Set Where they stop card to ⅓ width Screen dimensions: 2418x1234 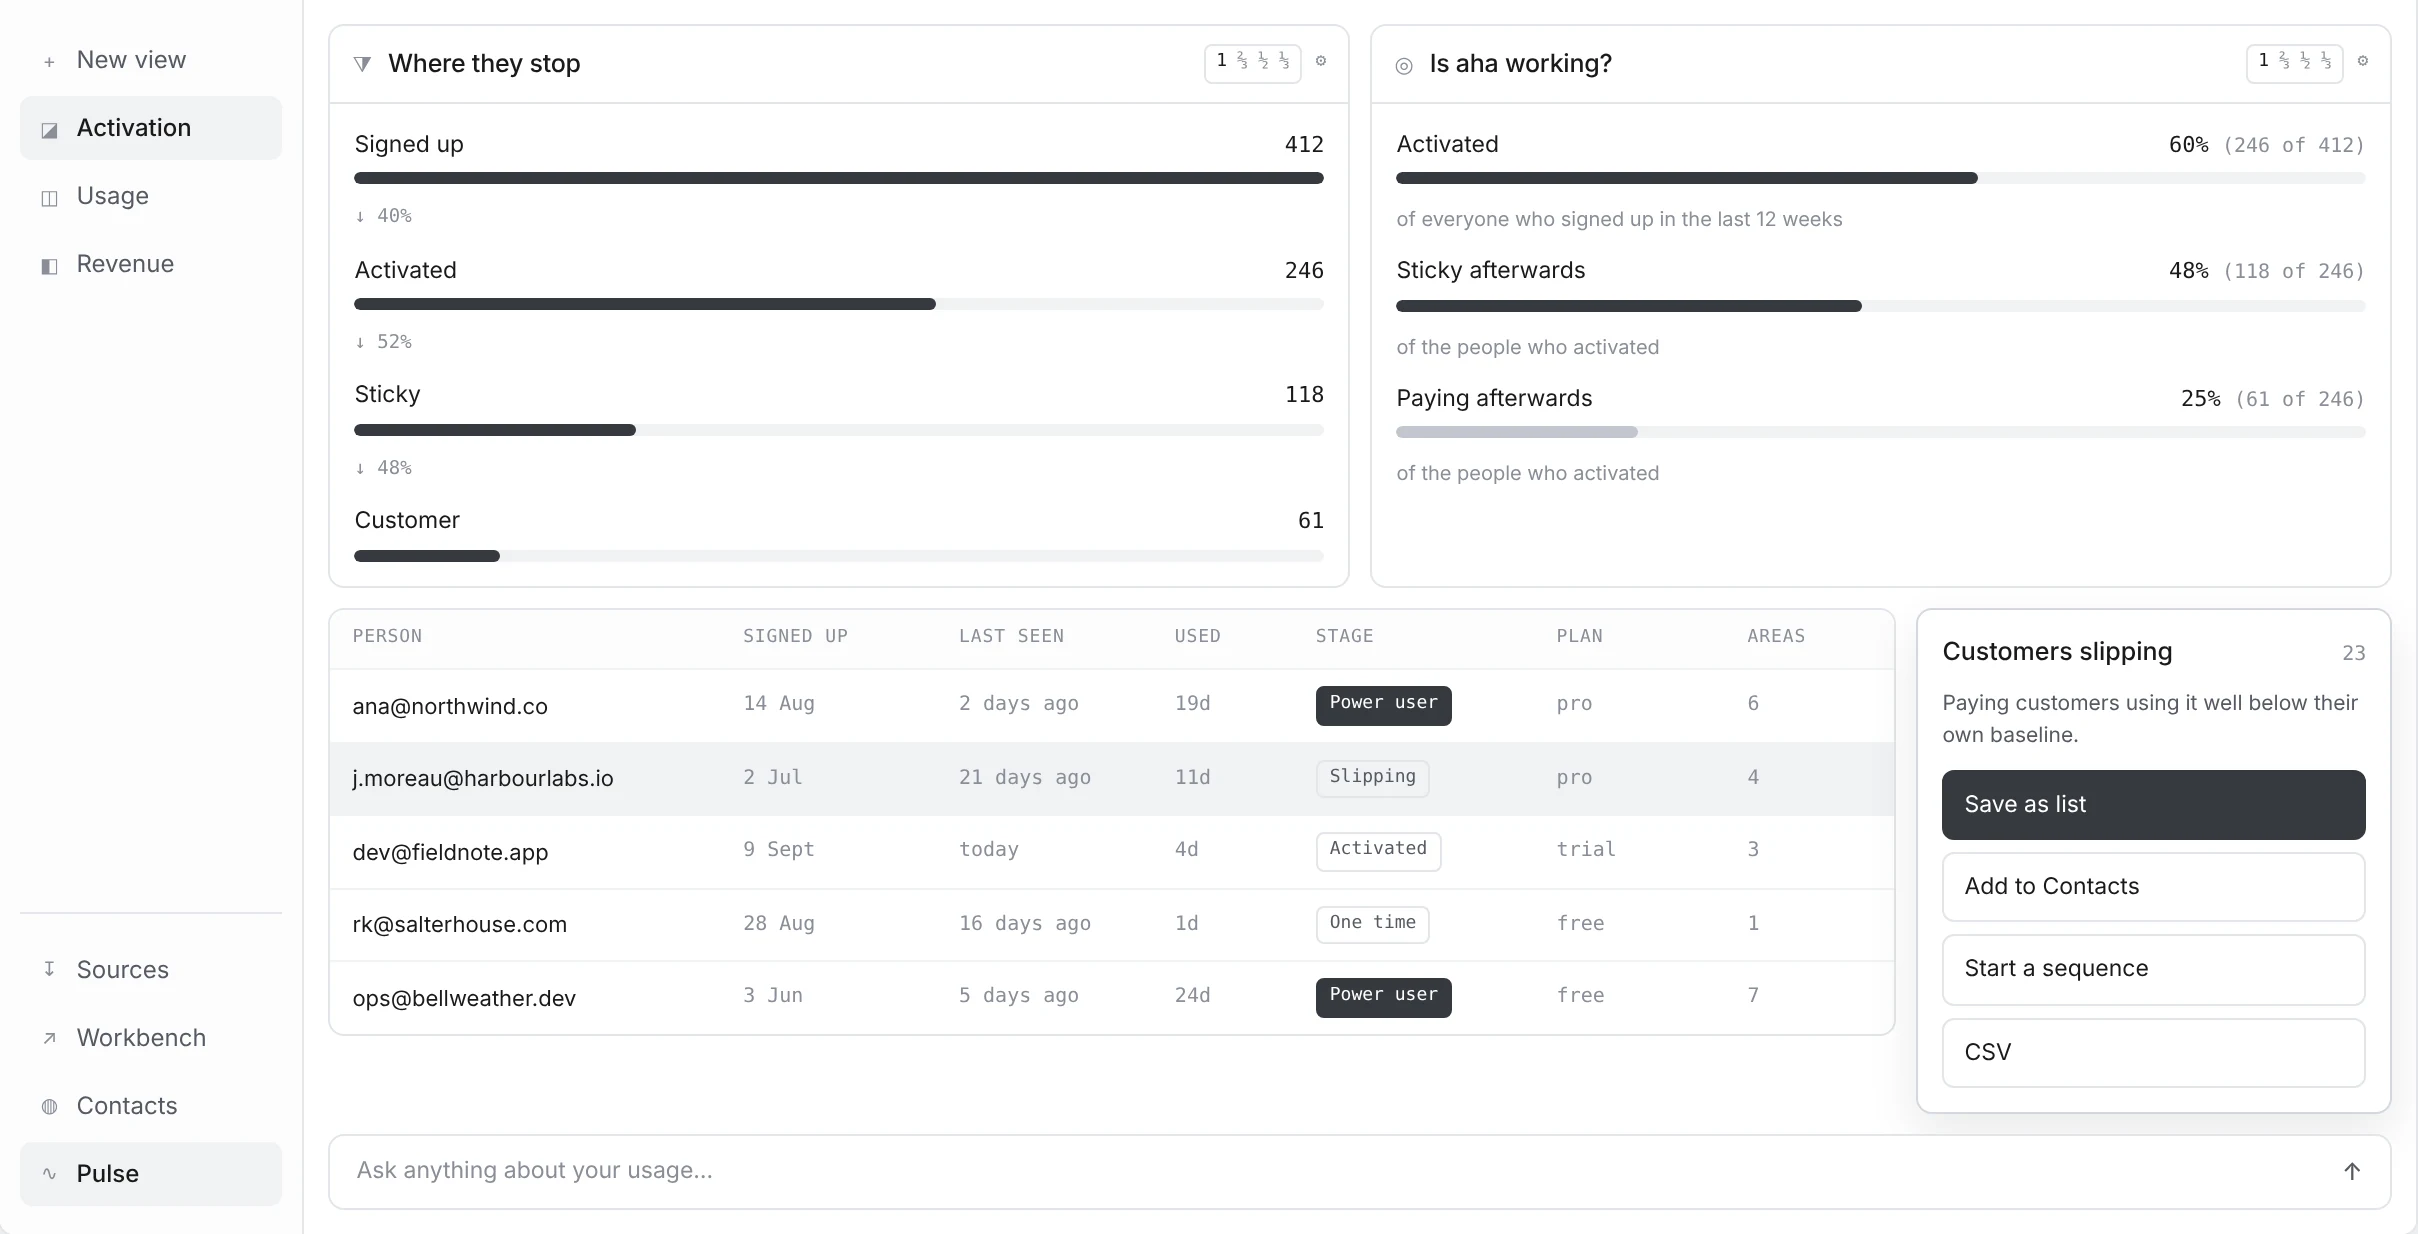(x=1284, y=61)
